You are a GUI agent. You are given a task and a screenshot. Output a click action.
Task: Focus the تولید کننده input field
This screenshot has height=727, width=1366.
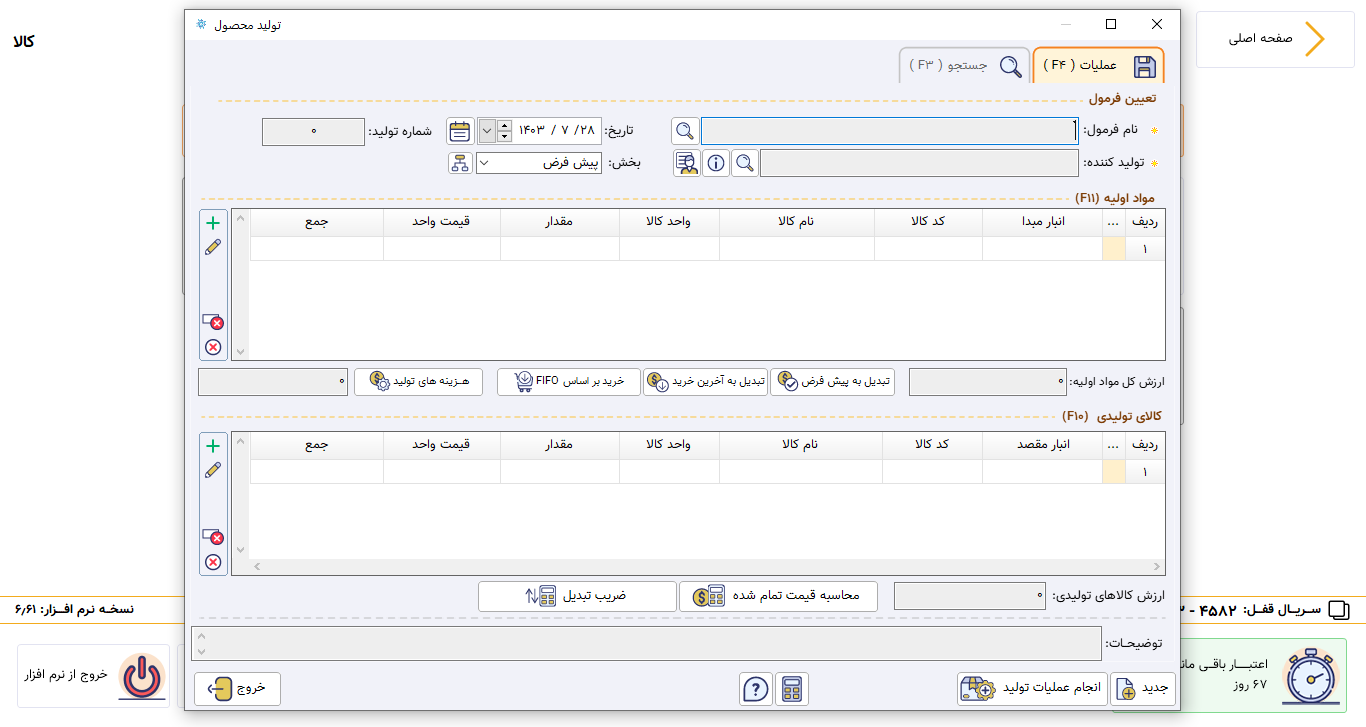point(919,163)
